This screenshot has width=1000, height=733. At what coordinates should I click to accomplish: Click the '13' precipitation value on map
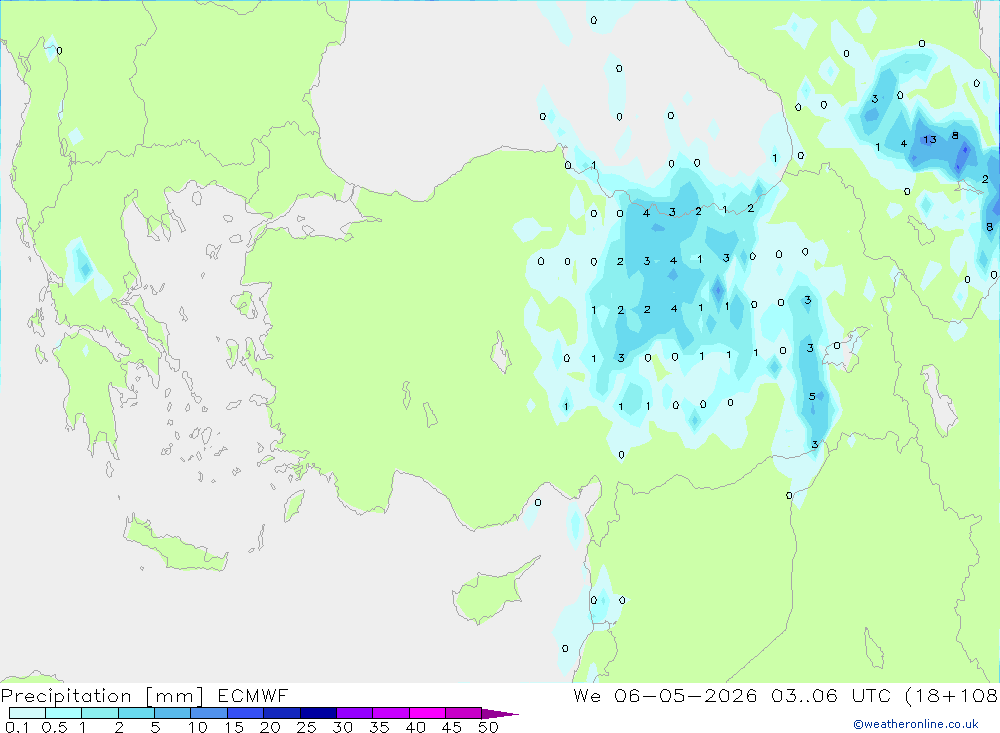(929, 140)
